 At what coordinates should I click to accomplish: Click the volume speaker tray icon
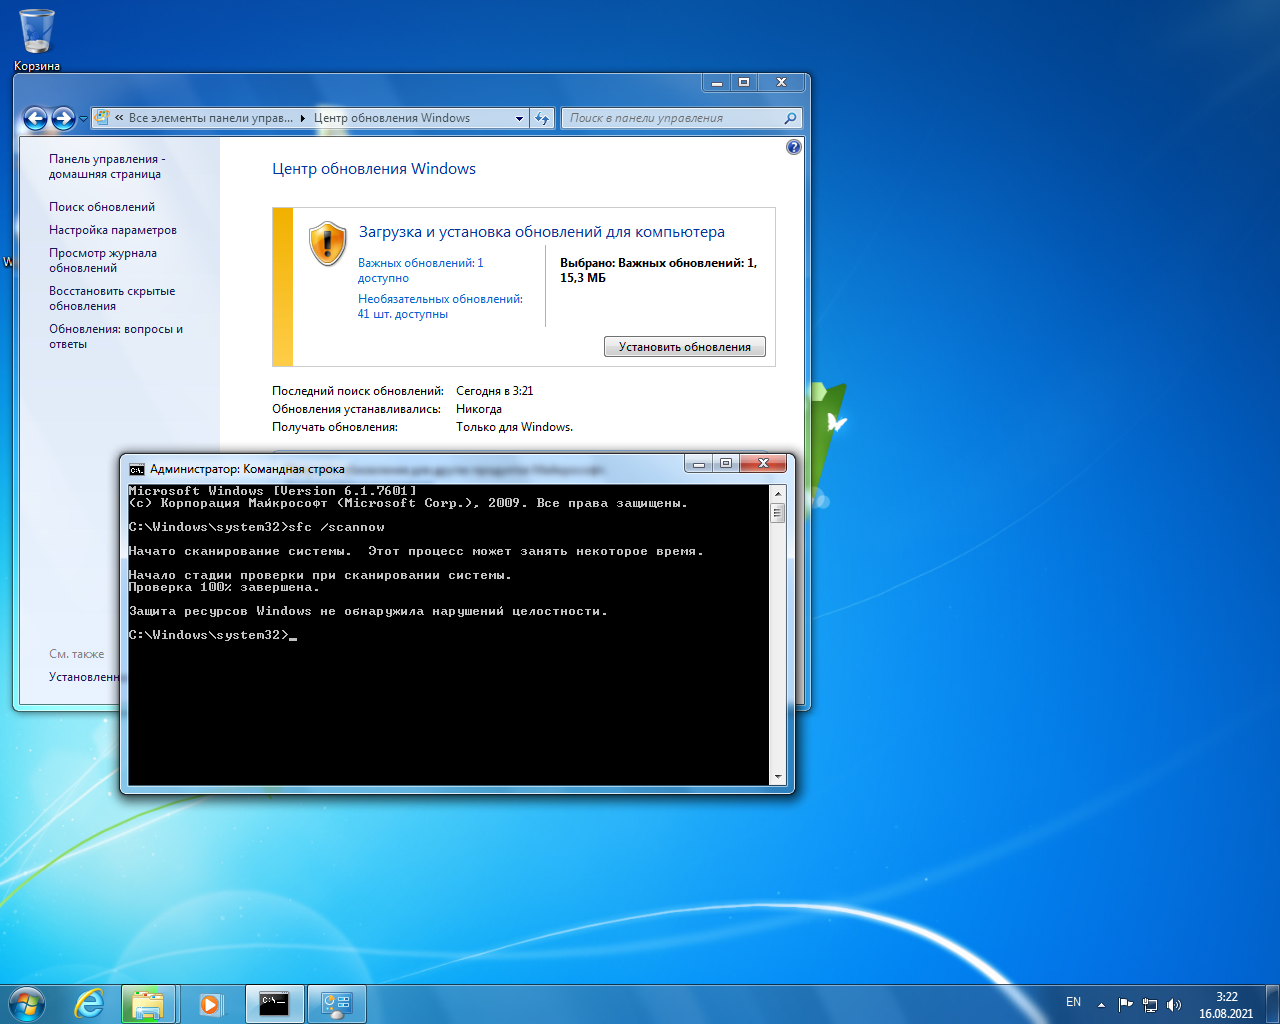click(x=1173, y=1004)
